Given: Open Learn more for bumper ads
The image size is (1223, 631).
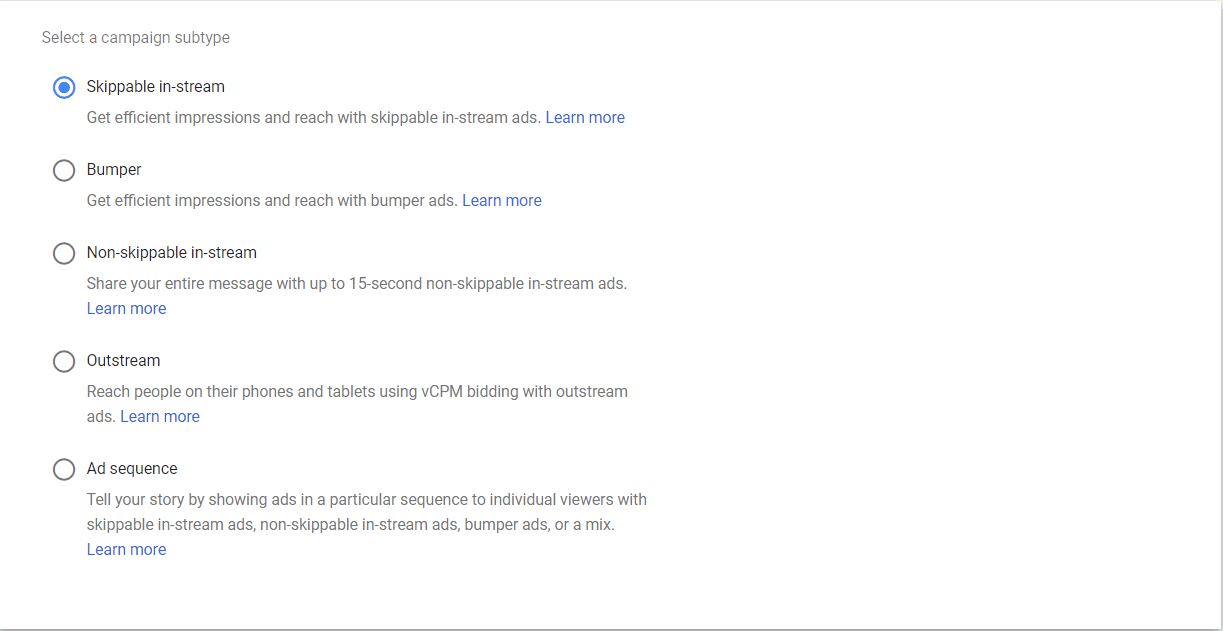Looking at the screenshot, I should (x=502, y=200).
